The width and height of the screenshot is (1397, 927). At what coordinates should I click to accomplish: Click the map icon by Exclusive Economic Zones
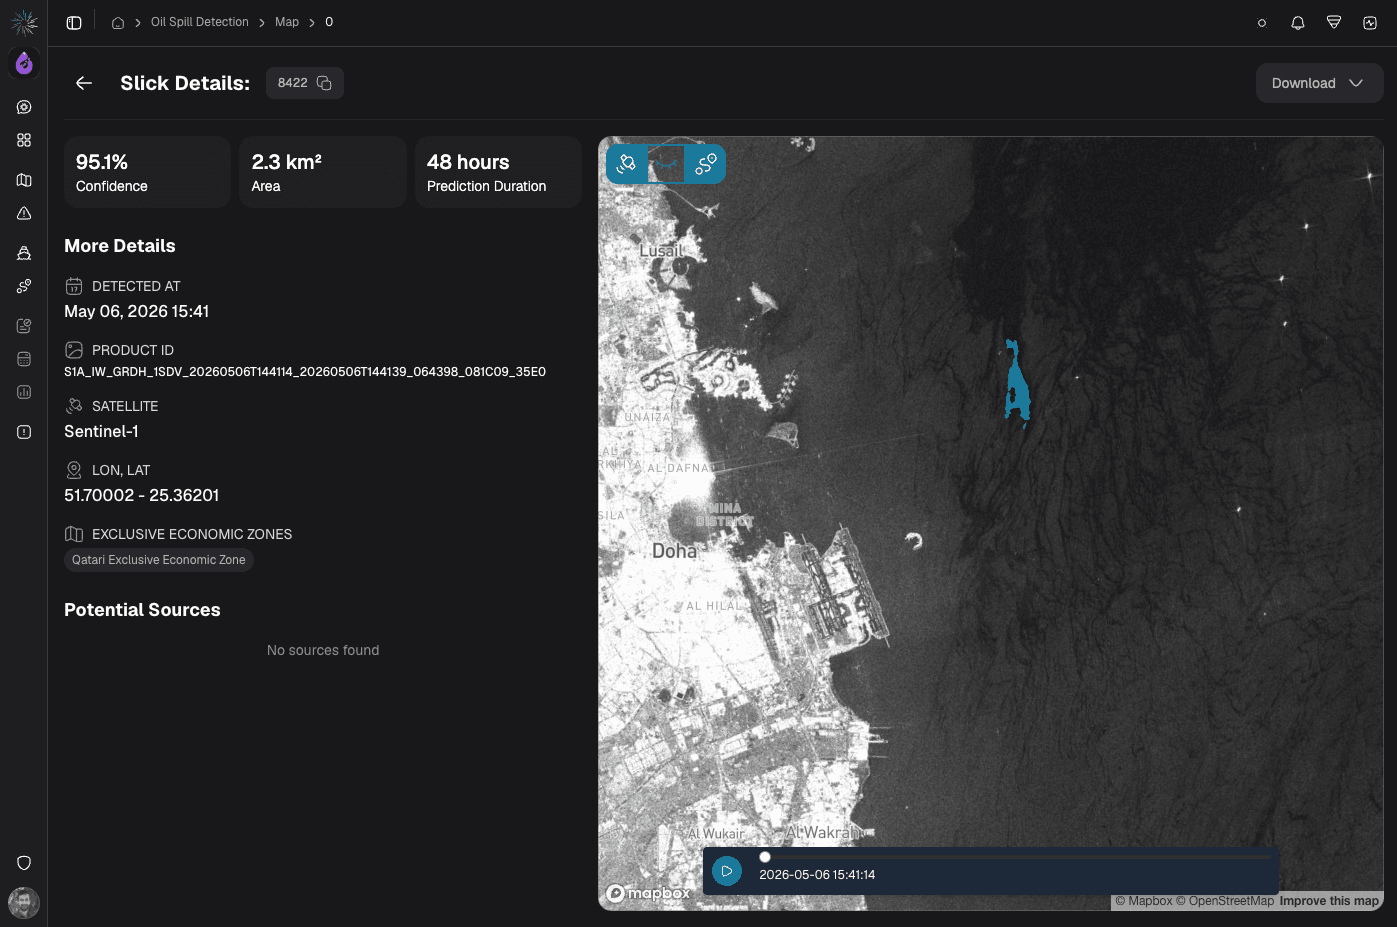point(74,534)
